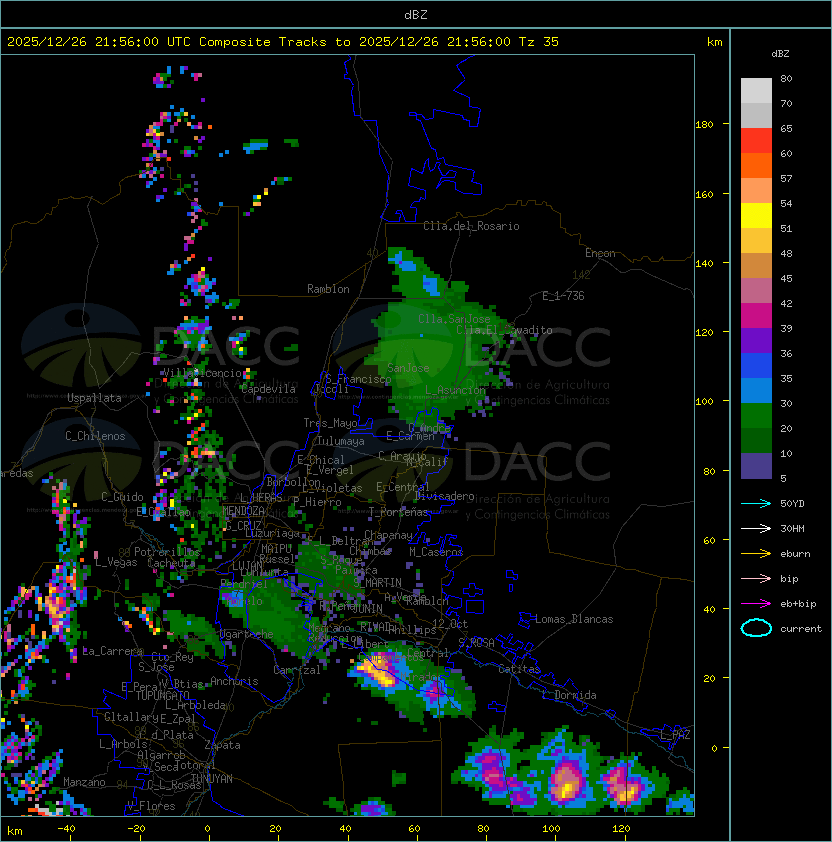832x842 pixels.
Task: Click the 'TUPUNGATO' place label
Action: (163, 695)
